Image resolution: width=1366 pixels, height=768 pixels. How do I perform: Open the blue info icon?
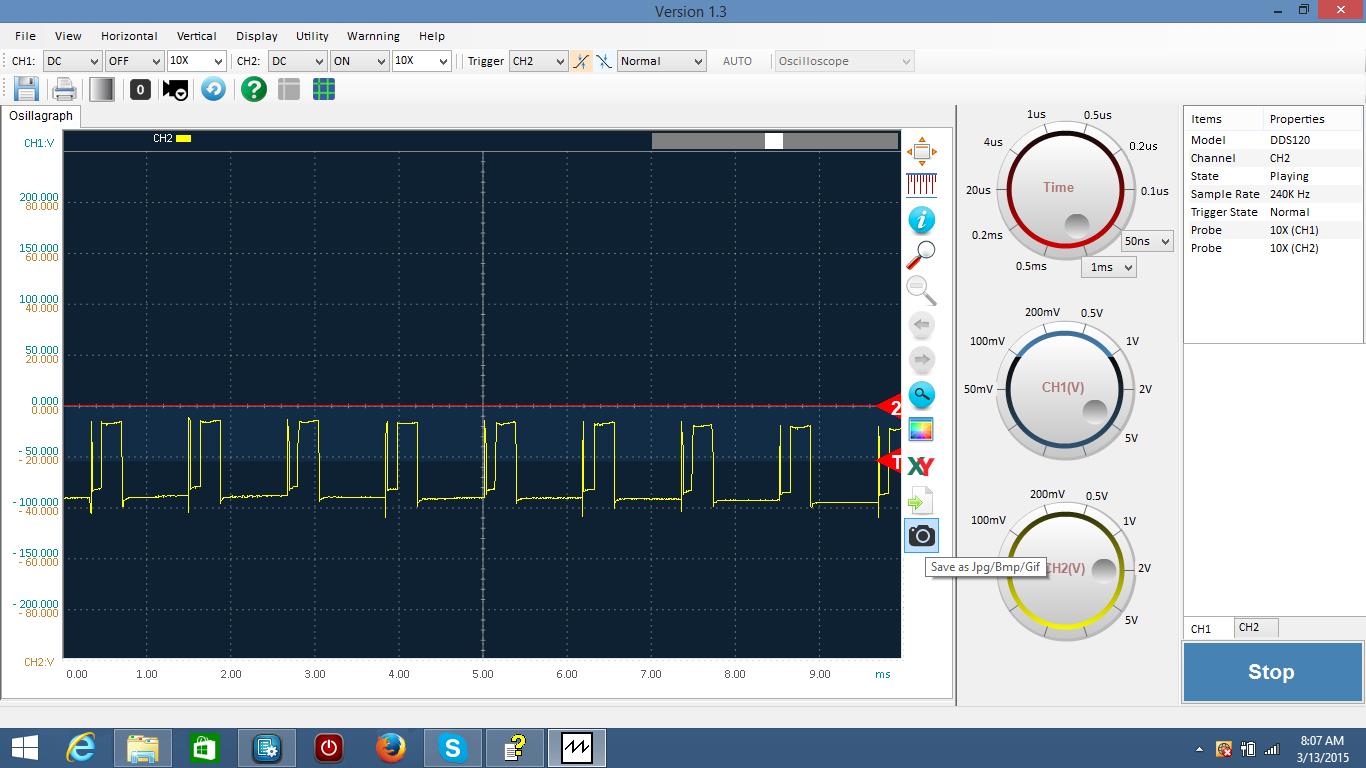921,220
